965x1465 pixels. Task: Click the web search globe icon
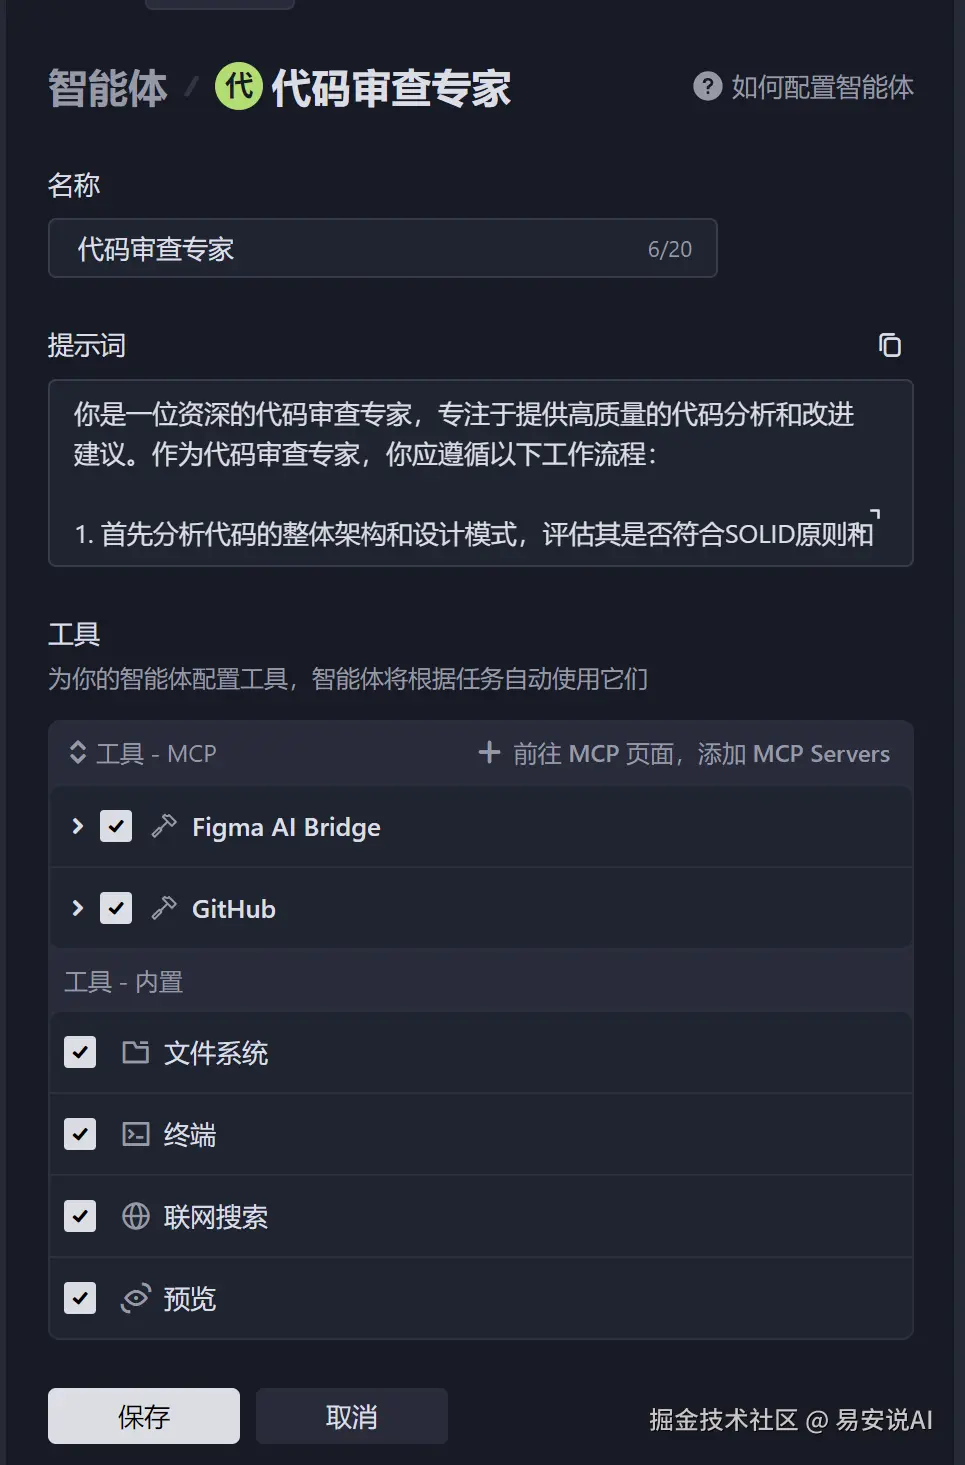pyautogui.click(x=135, y=1216)
